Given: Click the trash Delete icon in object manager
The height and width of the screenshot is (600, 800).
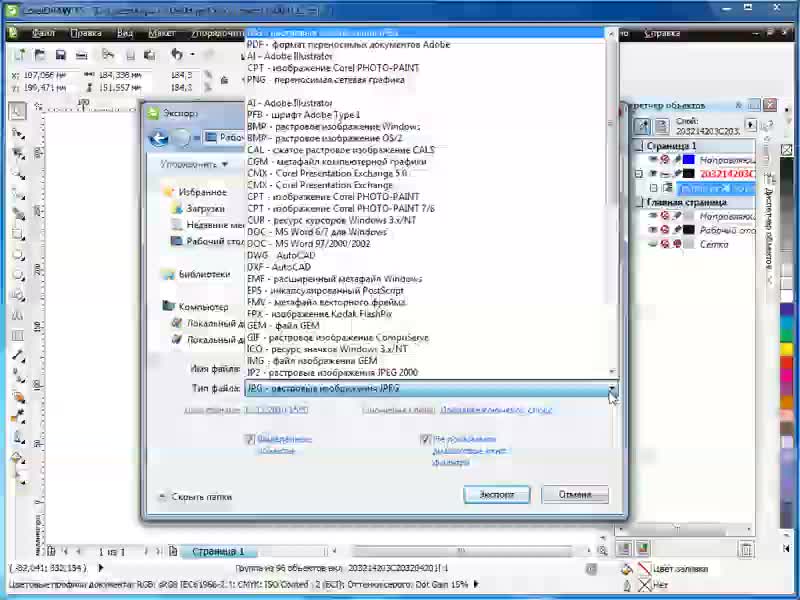Looking at the screenshot, I should coord(746,549).
